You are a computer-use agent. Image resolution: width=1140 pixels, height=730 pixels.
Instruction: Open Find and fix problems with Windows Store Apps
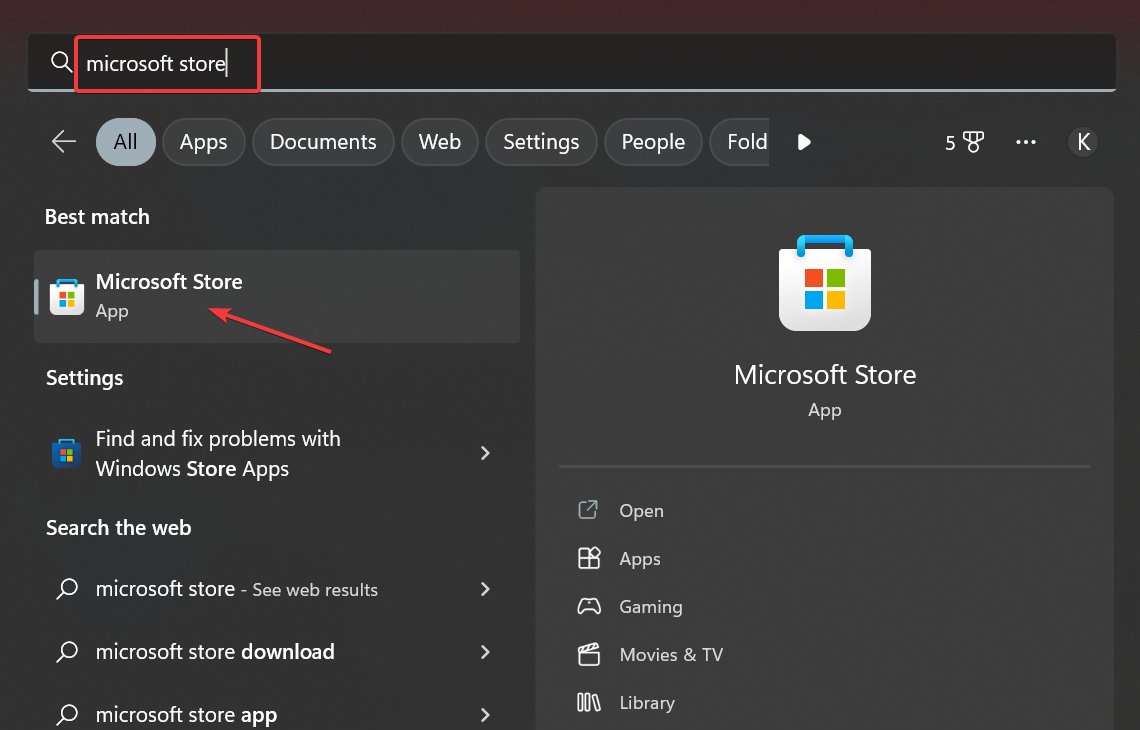pyautogui.click(x=277, y=454)
